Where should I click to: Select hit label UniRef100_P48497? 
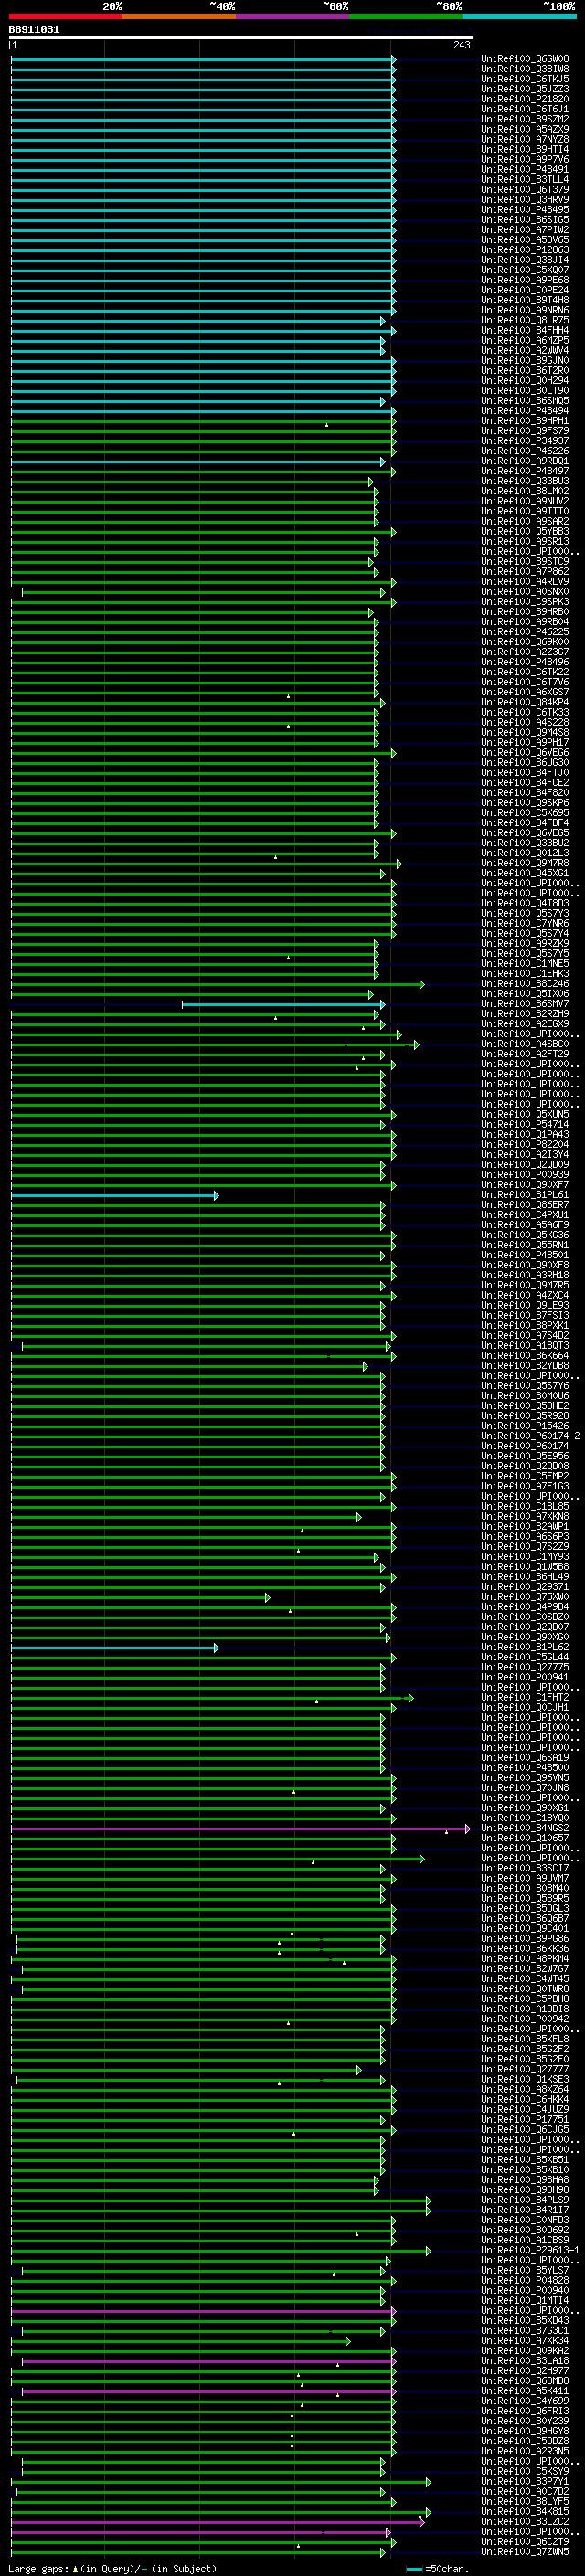coord(525,471)
